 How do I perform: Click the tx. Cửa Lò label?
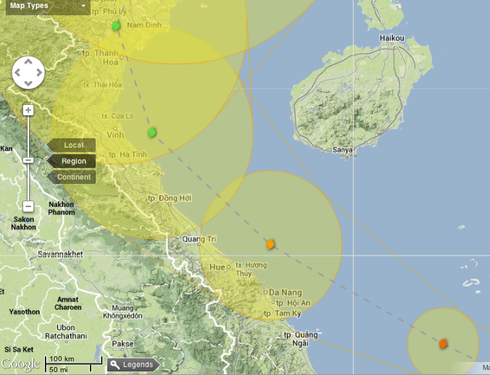tap(118, 116)
